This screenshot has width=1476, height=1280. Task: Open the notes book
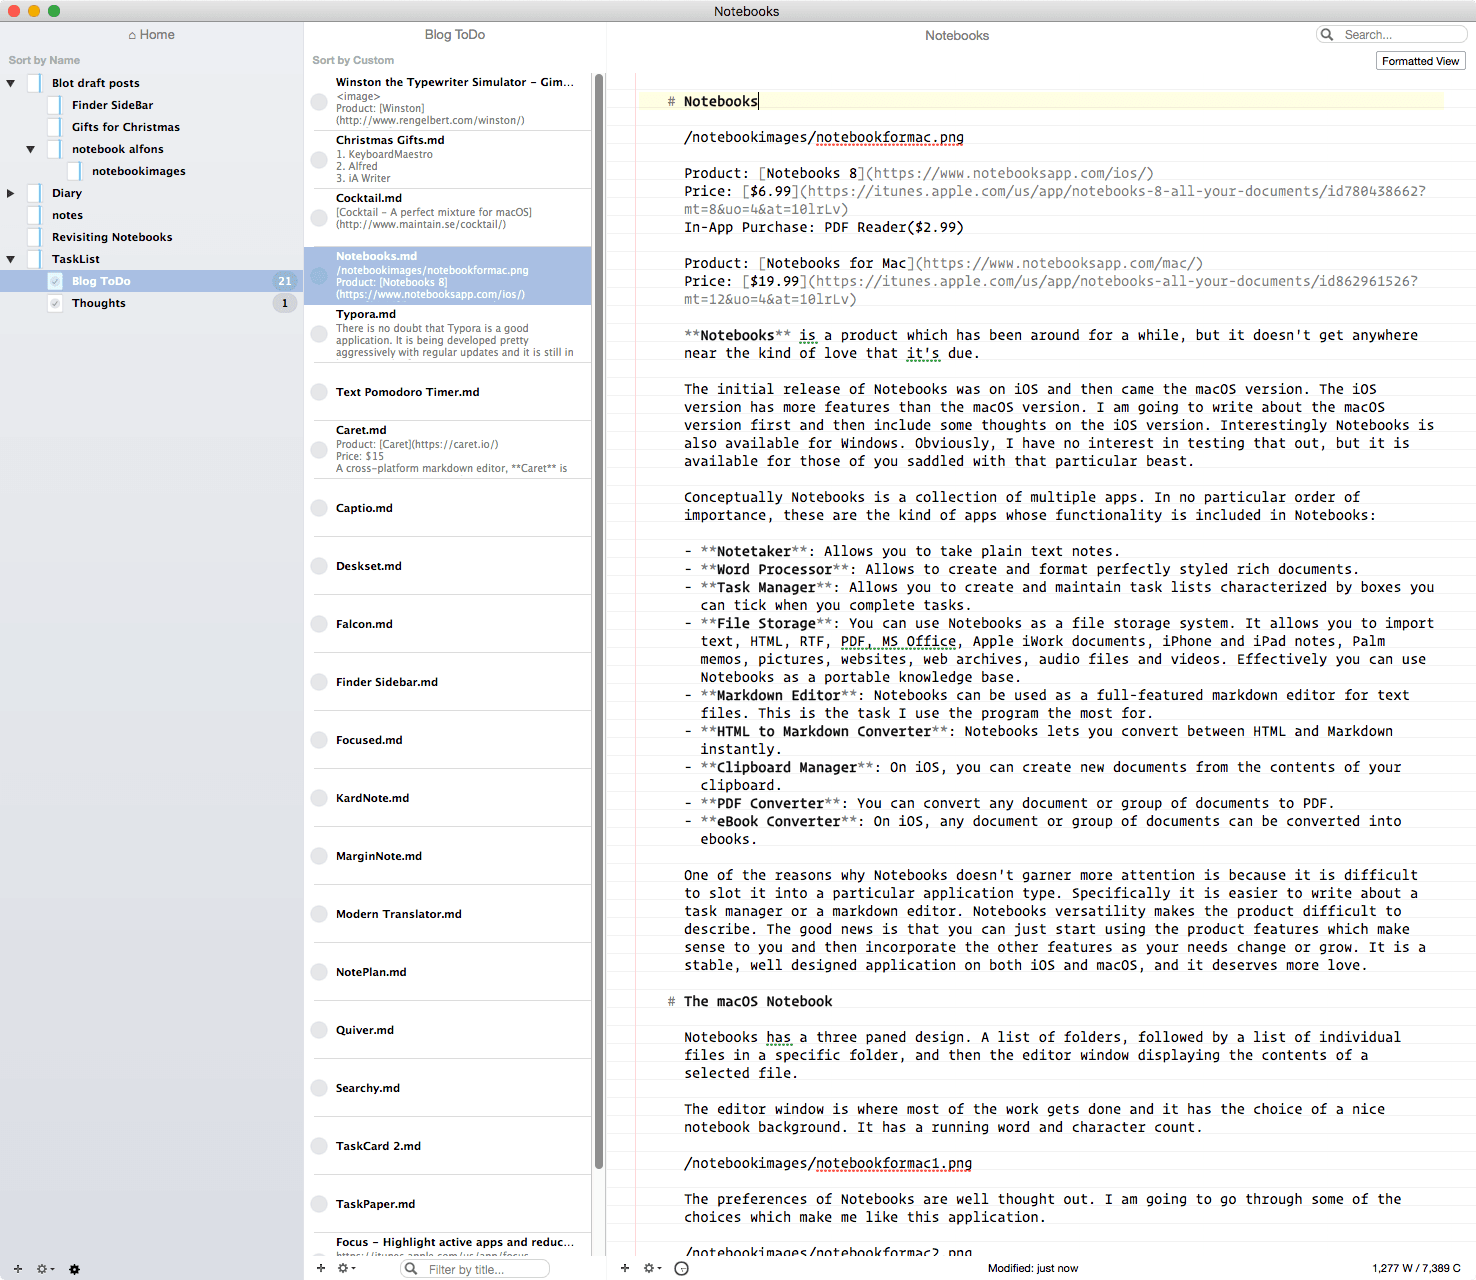click(x=151, y=215)
